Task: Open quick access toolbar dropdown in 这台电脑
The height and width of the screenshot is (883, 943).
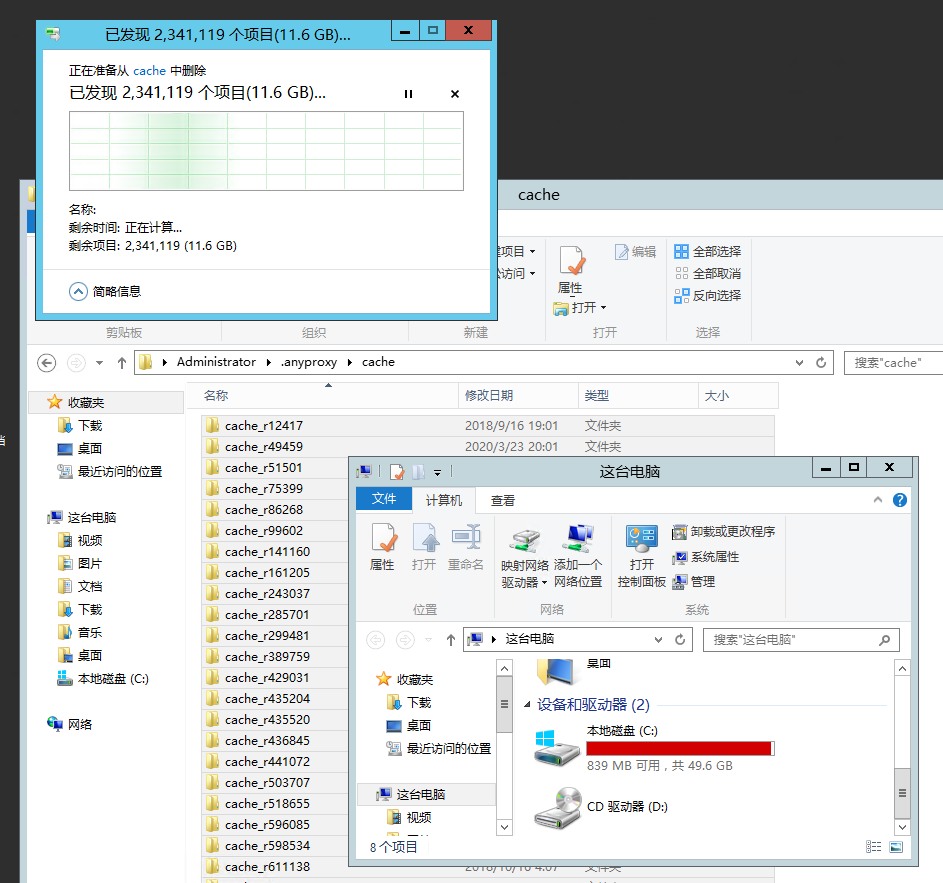Action: coord(438,473)
